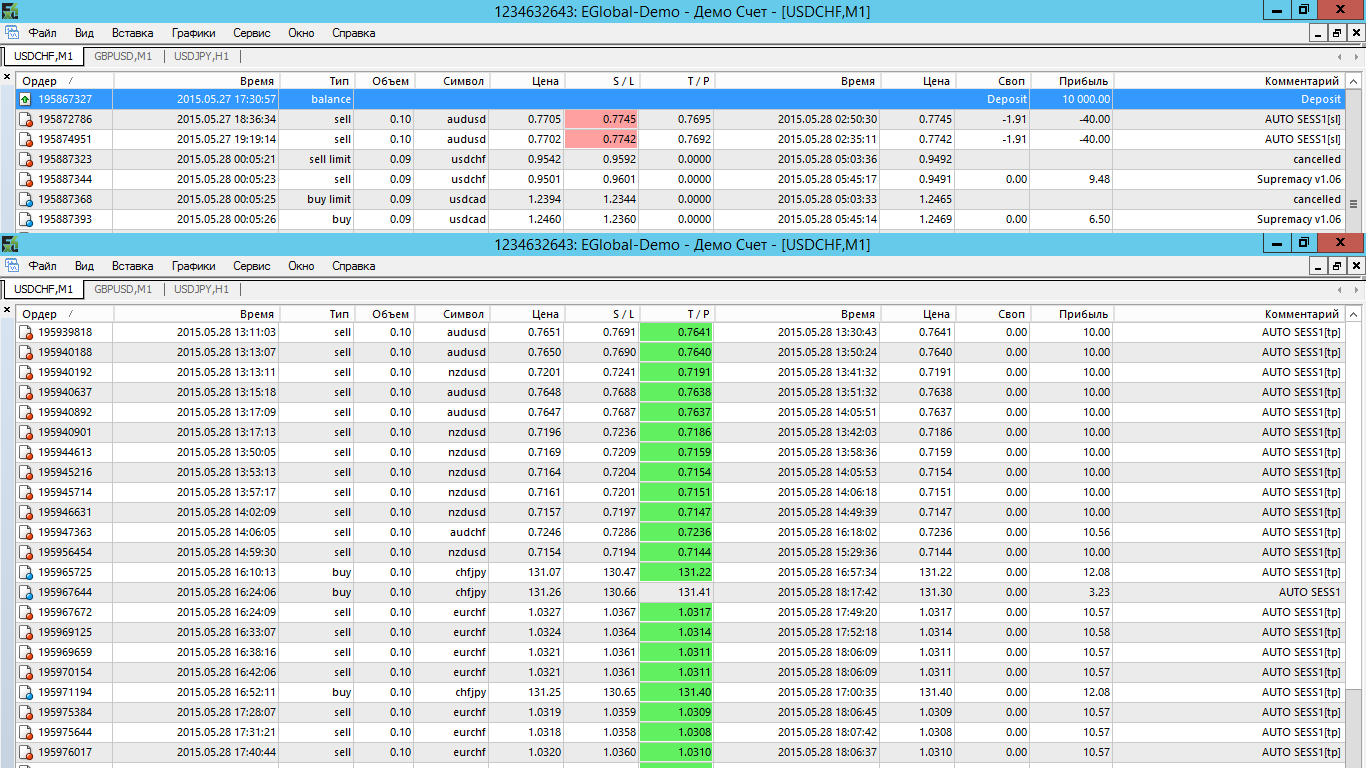Click the buy limit order icon for 195887368

26,199
